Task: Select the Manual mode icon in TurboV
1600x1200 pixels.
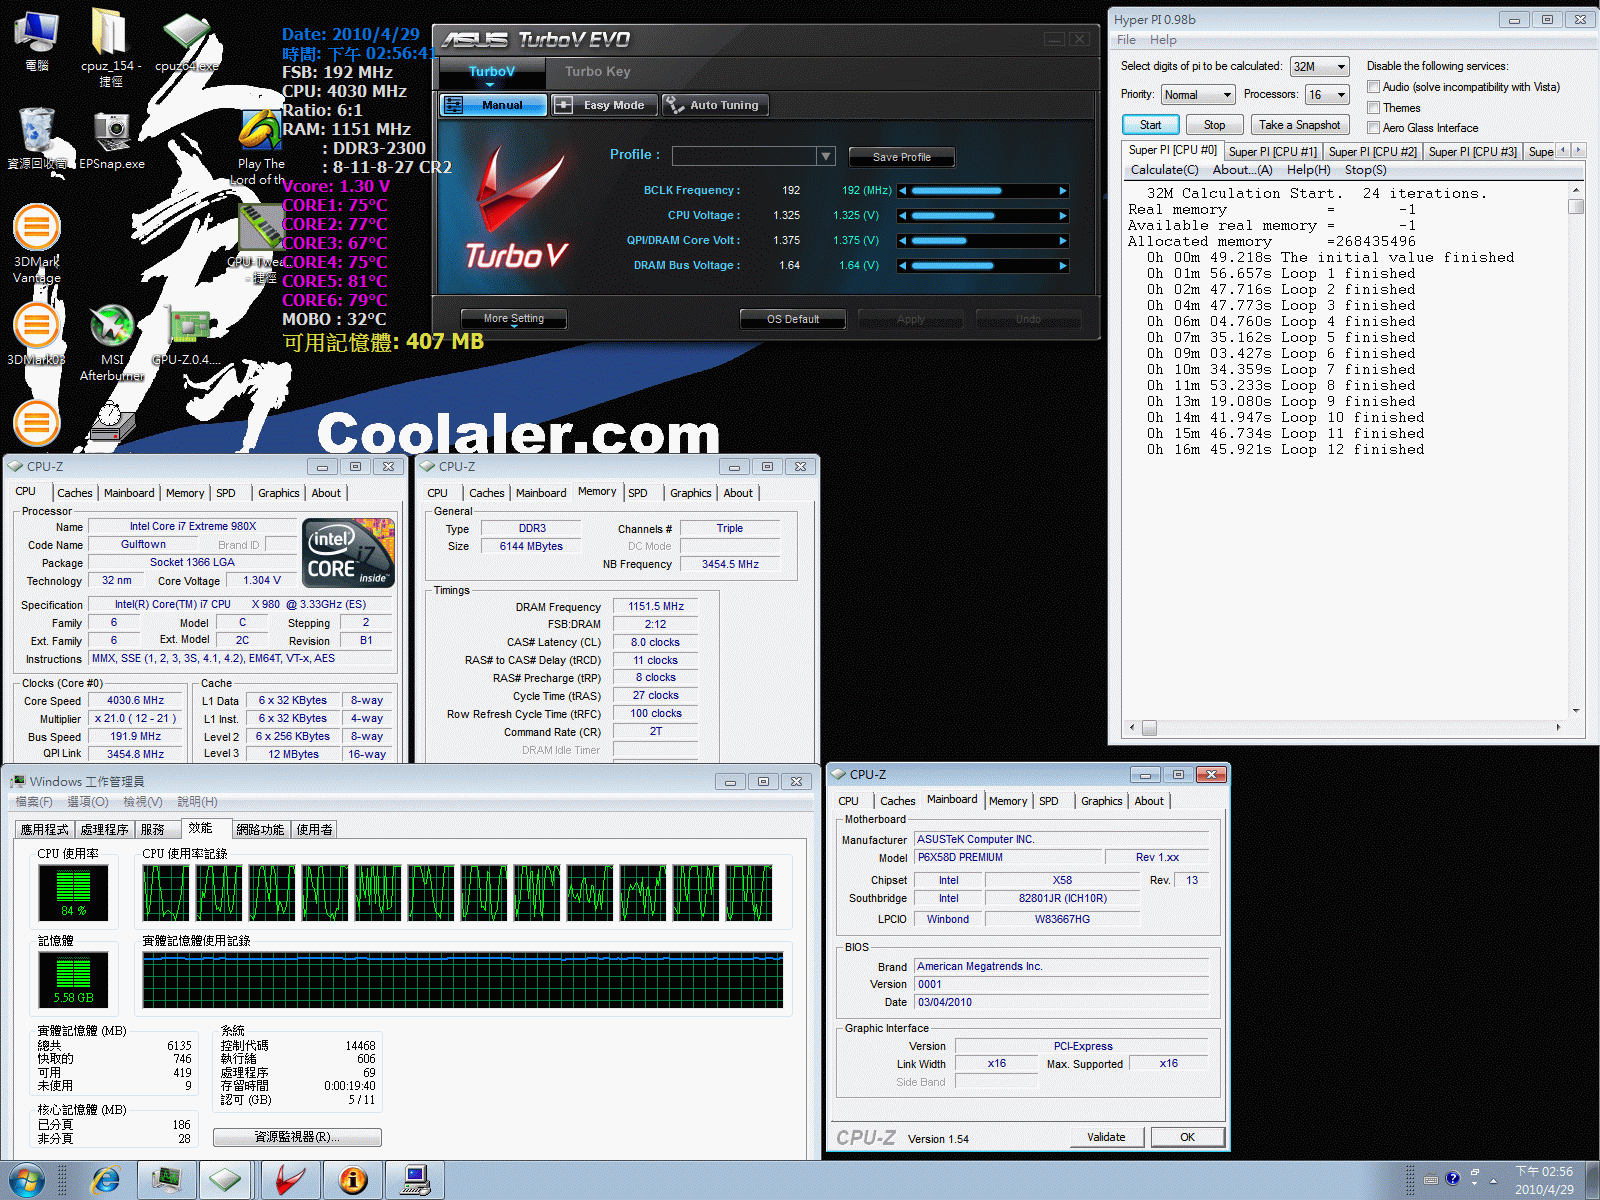Action: coord(494,105)
